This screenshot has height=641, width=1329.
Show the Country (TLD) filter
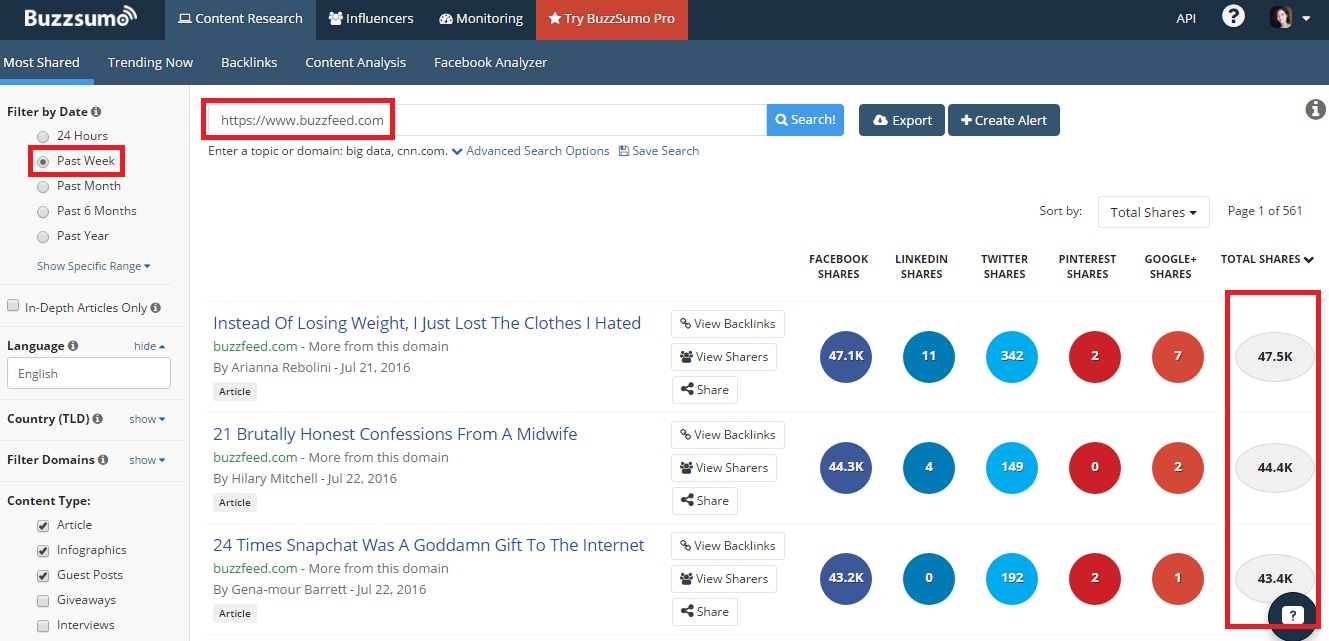[147, 419]
